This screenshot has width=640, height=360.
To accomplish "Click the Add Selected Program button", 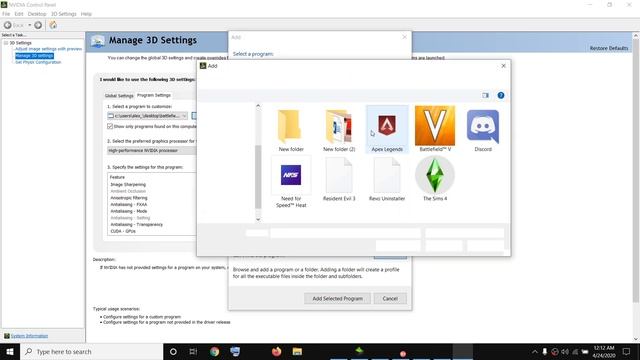I will 338,298.
